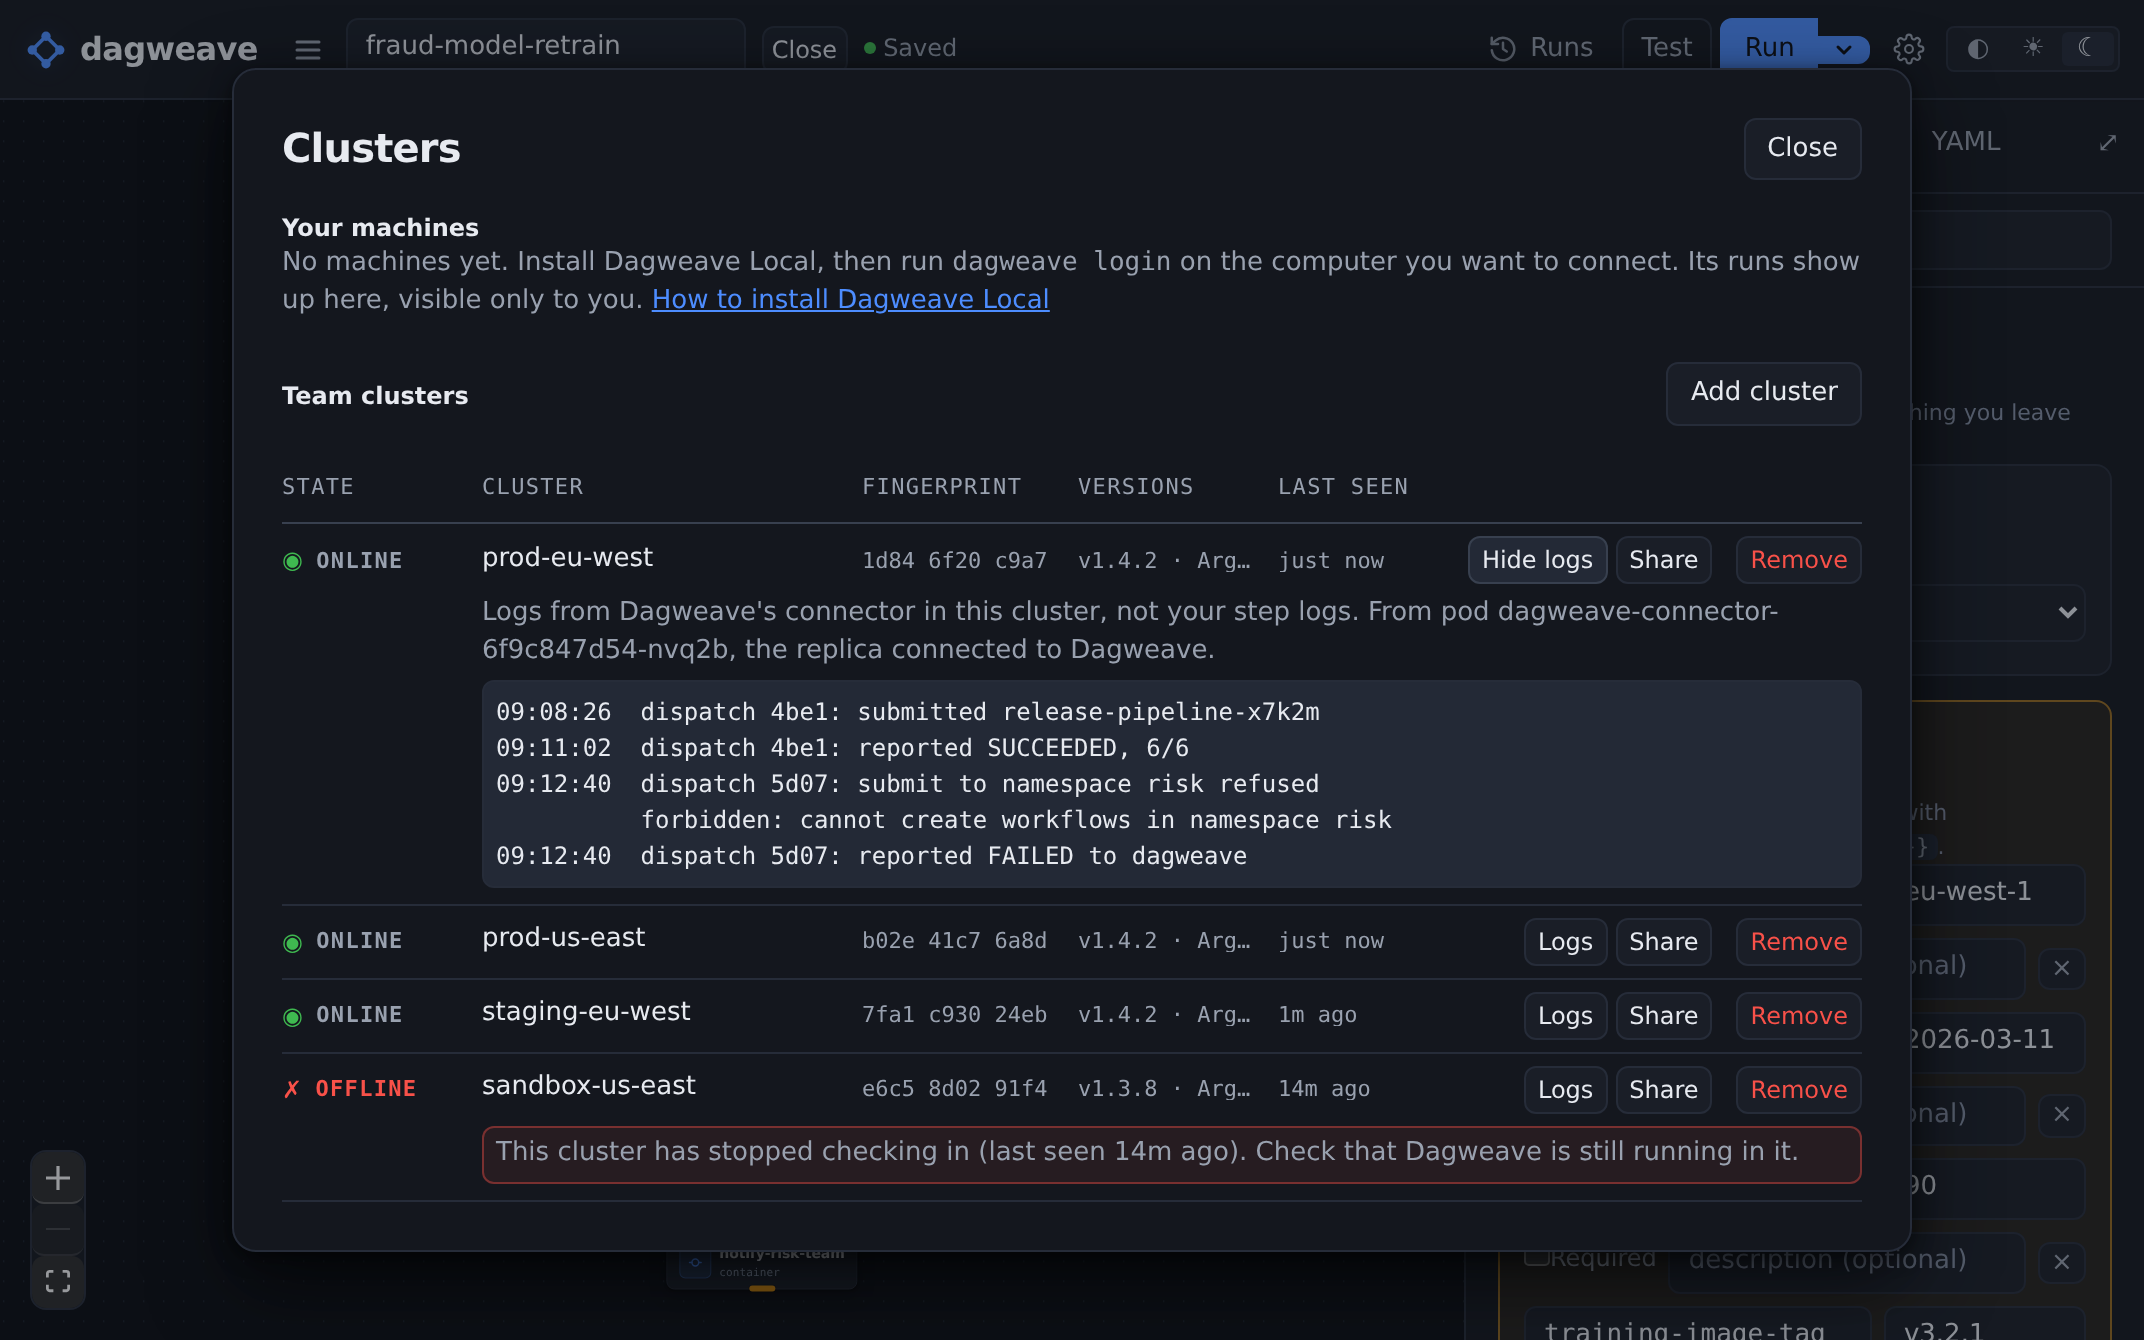Fit canvas to screen icon

(x=58, y=1281)
